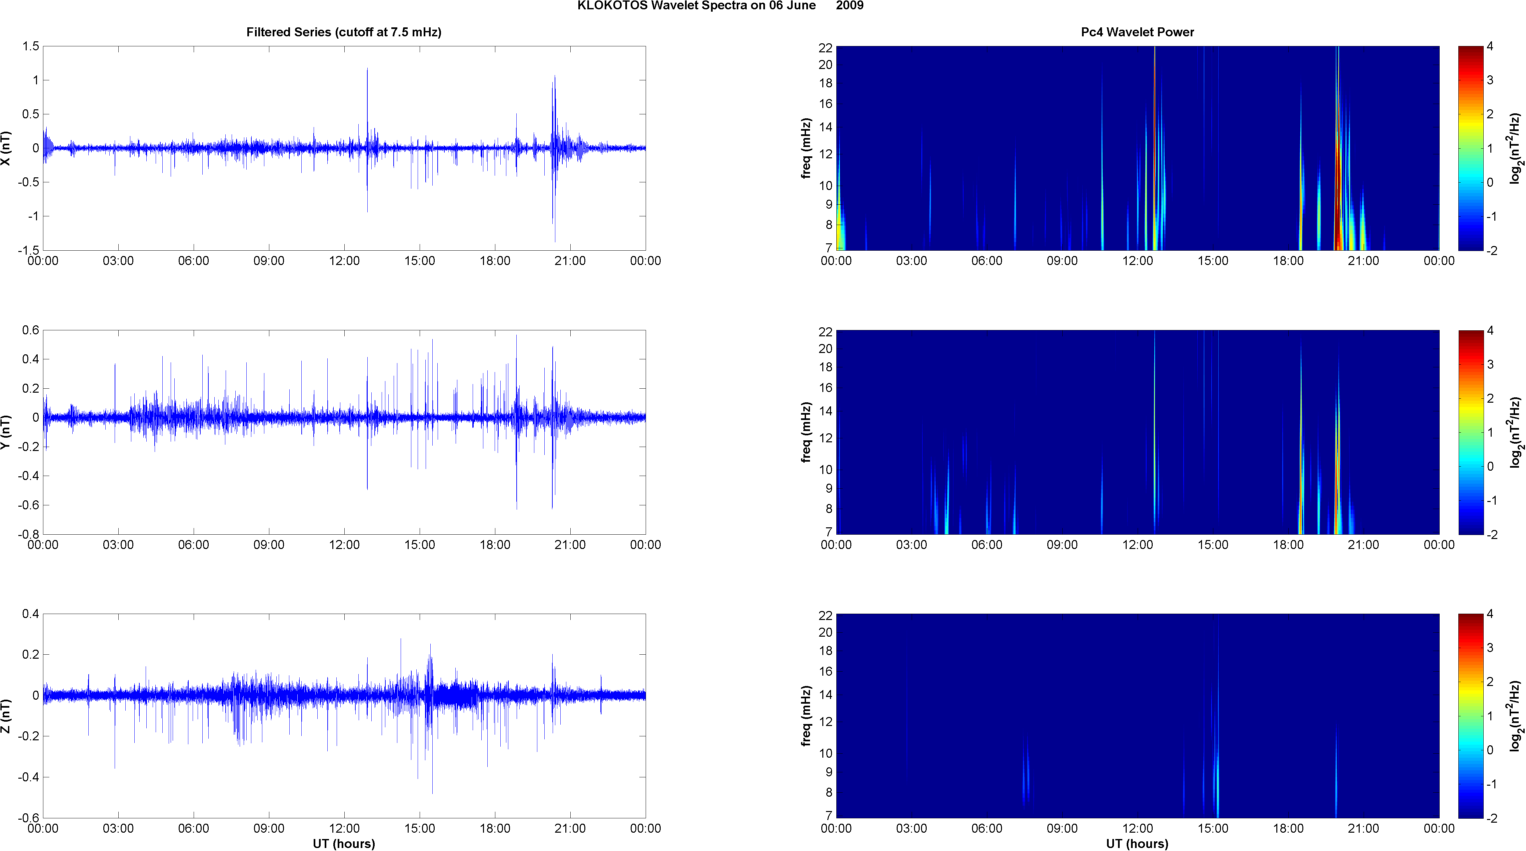
Task: Click "freq (mHz)" label of the Y-component spectrogram
Action: (806, 432)
